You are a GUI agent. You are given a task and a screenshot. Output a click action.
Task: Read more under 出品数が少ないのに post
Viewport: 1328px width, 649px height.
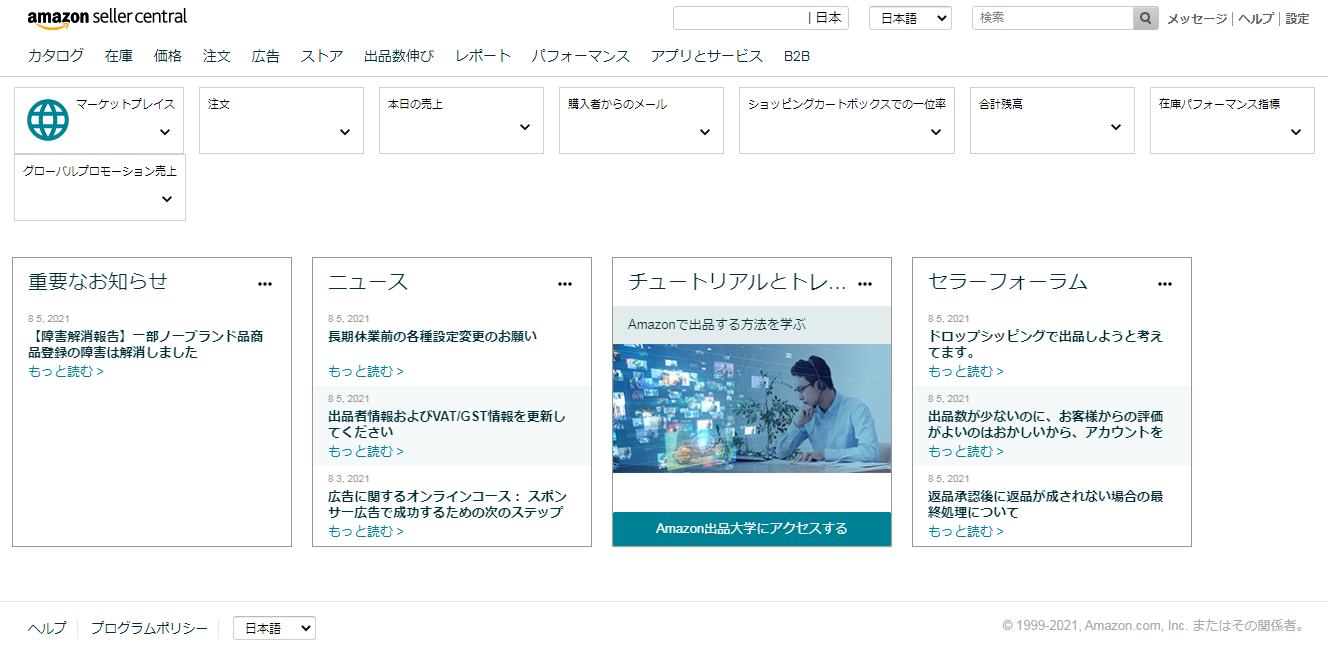[966, 451]
